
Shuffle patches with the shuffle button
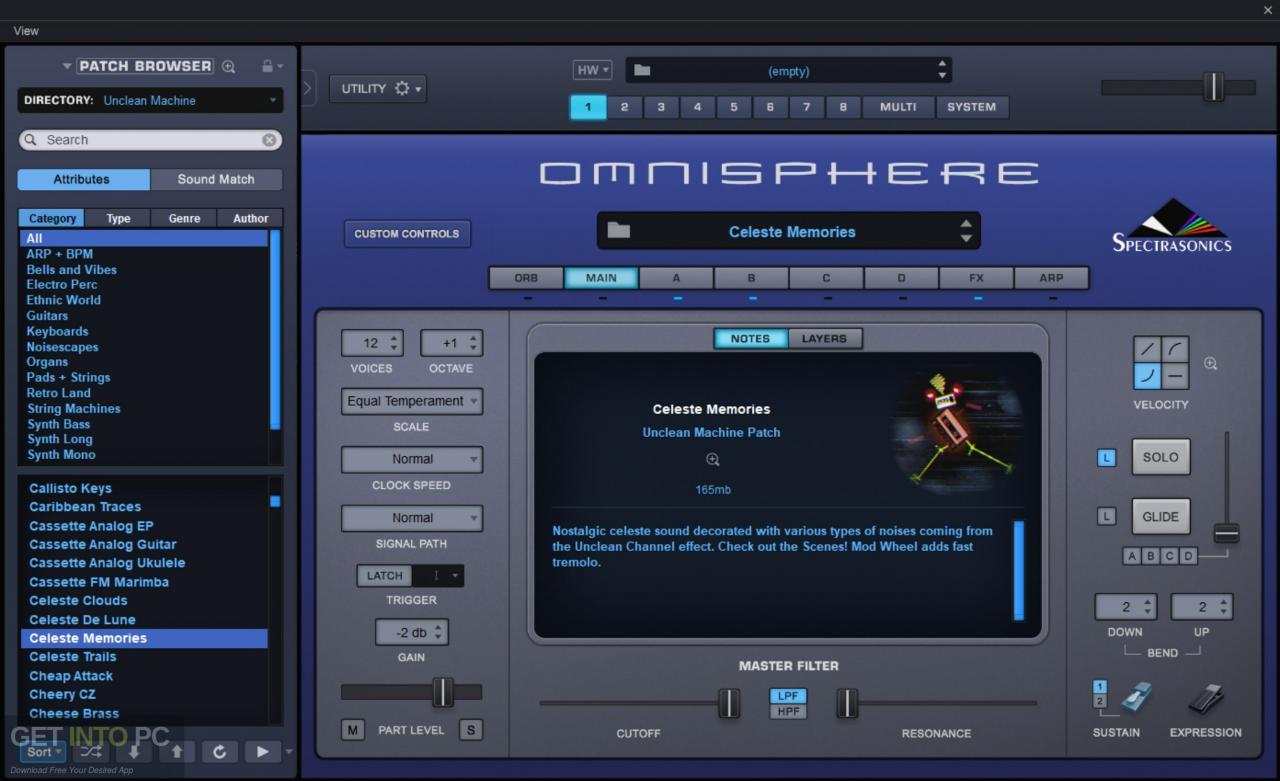click(91, 751)
